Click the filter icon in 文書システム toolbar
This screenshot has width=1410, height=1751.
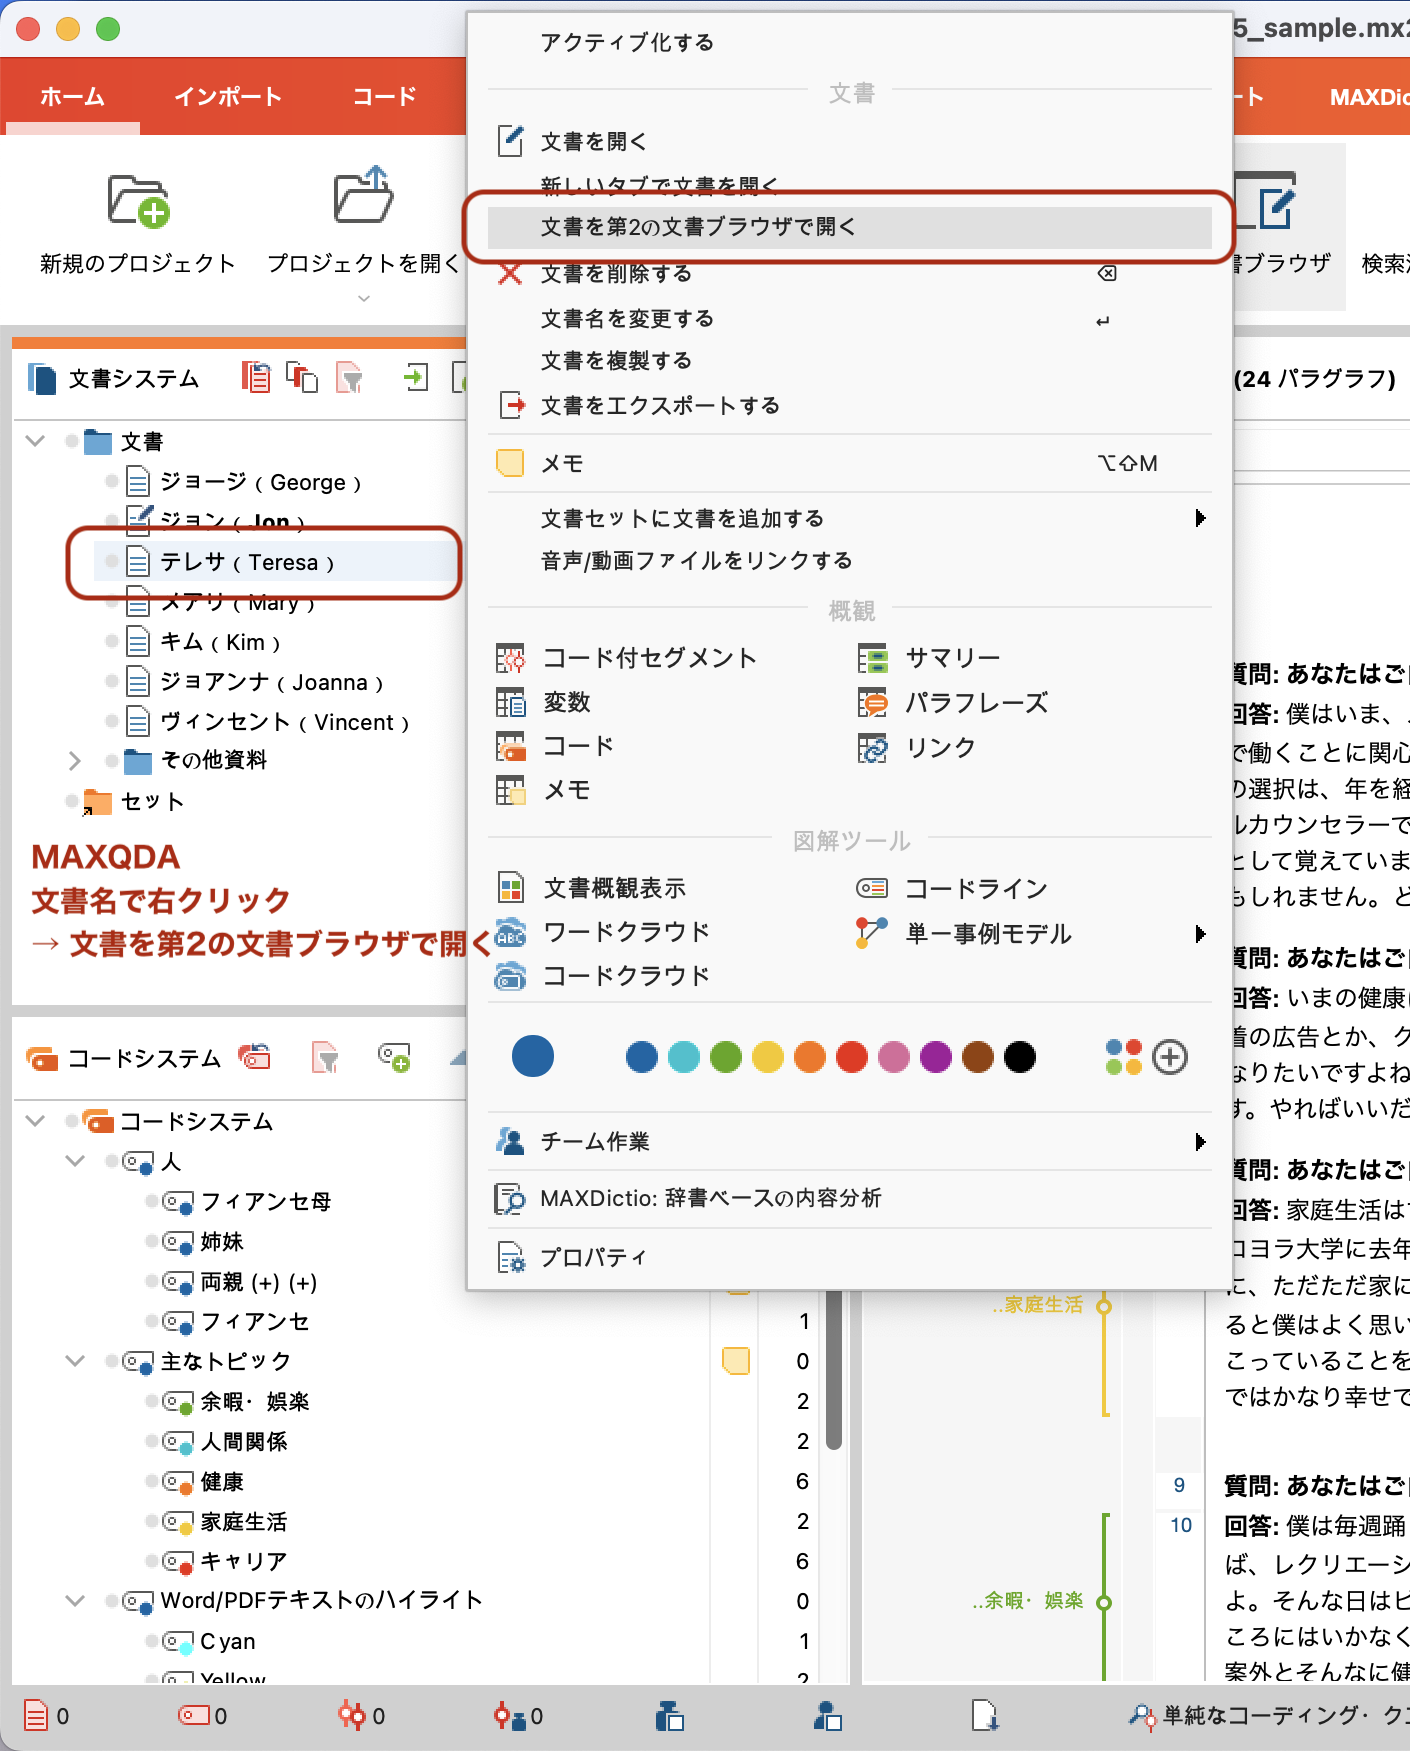pos(350,378)
